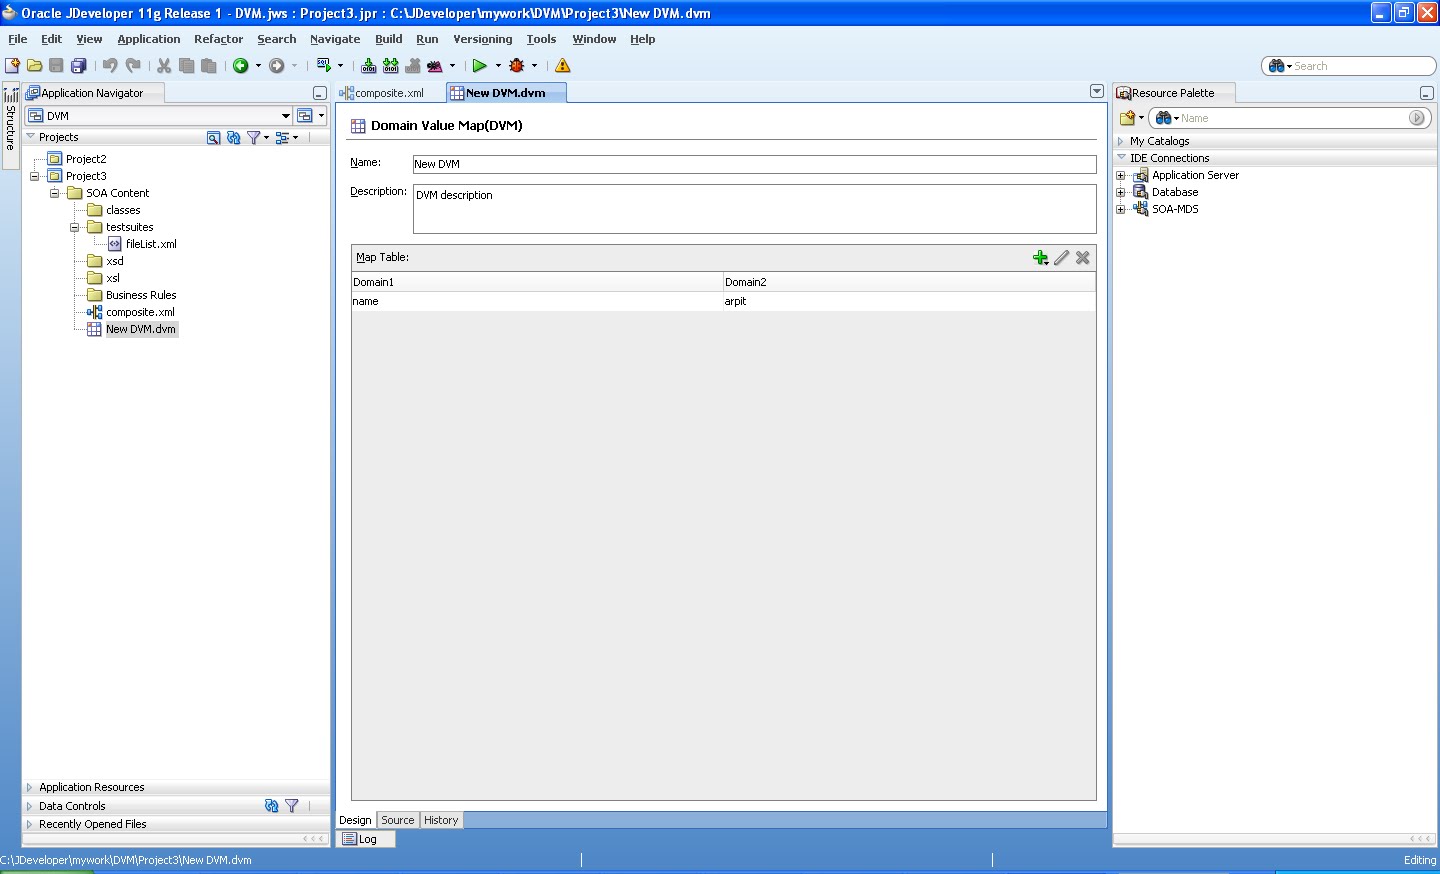Open the Versioning menu
This screenshot has height=874, width=1440.
pos(482,39)
